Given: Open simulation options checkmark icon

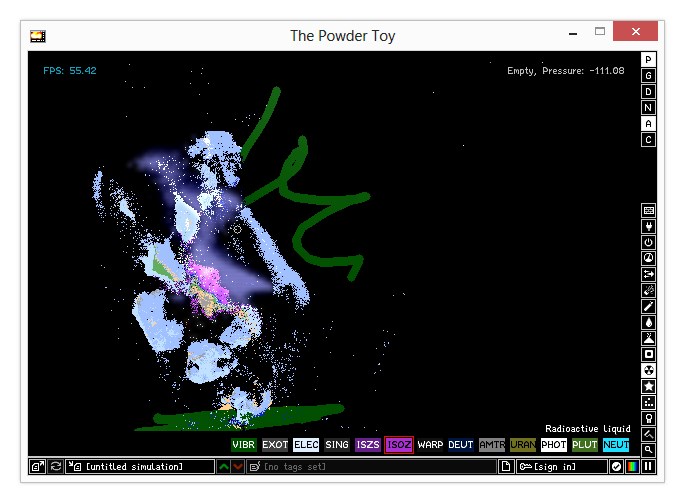Looking at the screenshot, I should click(616, 467).
